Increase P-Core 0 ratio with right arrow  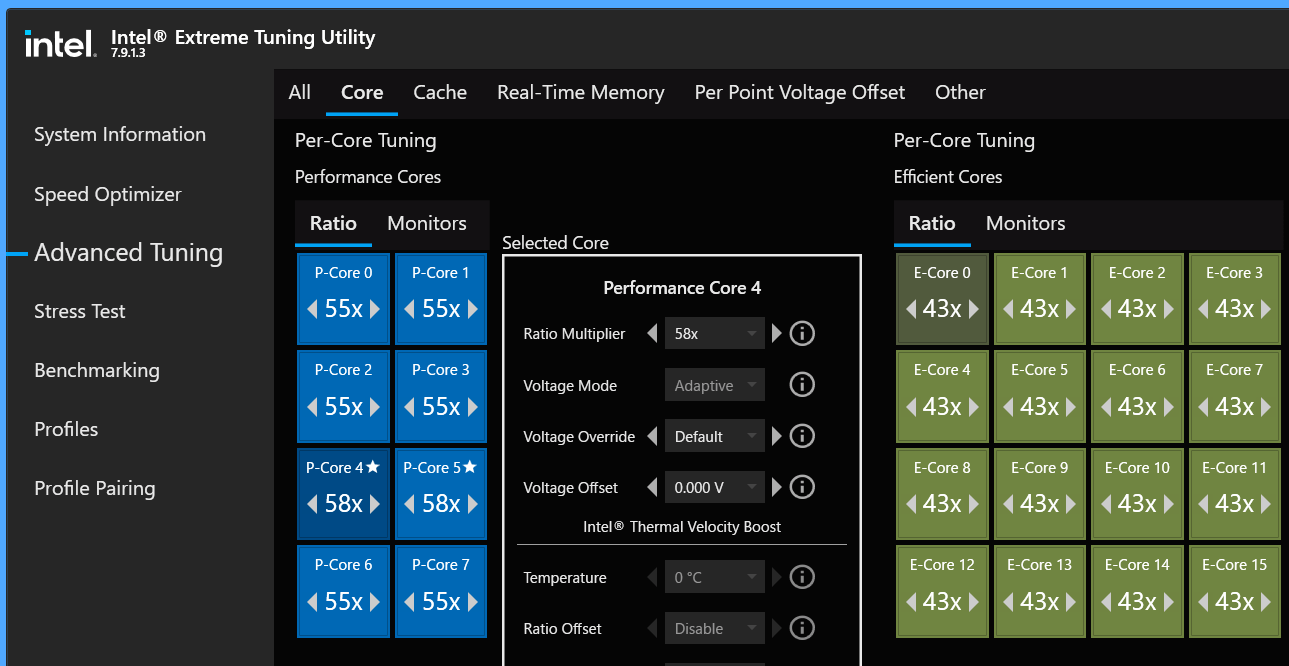pyautogui.click(x=375, y=309)
